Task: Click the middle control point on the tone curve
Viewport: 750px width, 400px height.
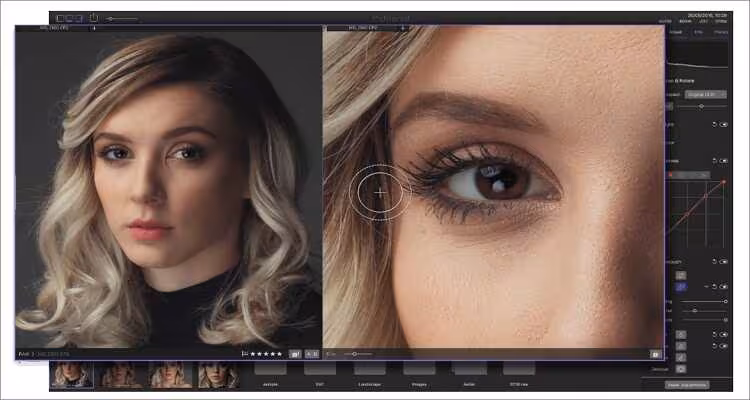Action: [706, 195]
